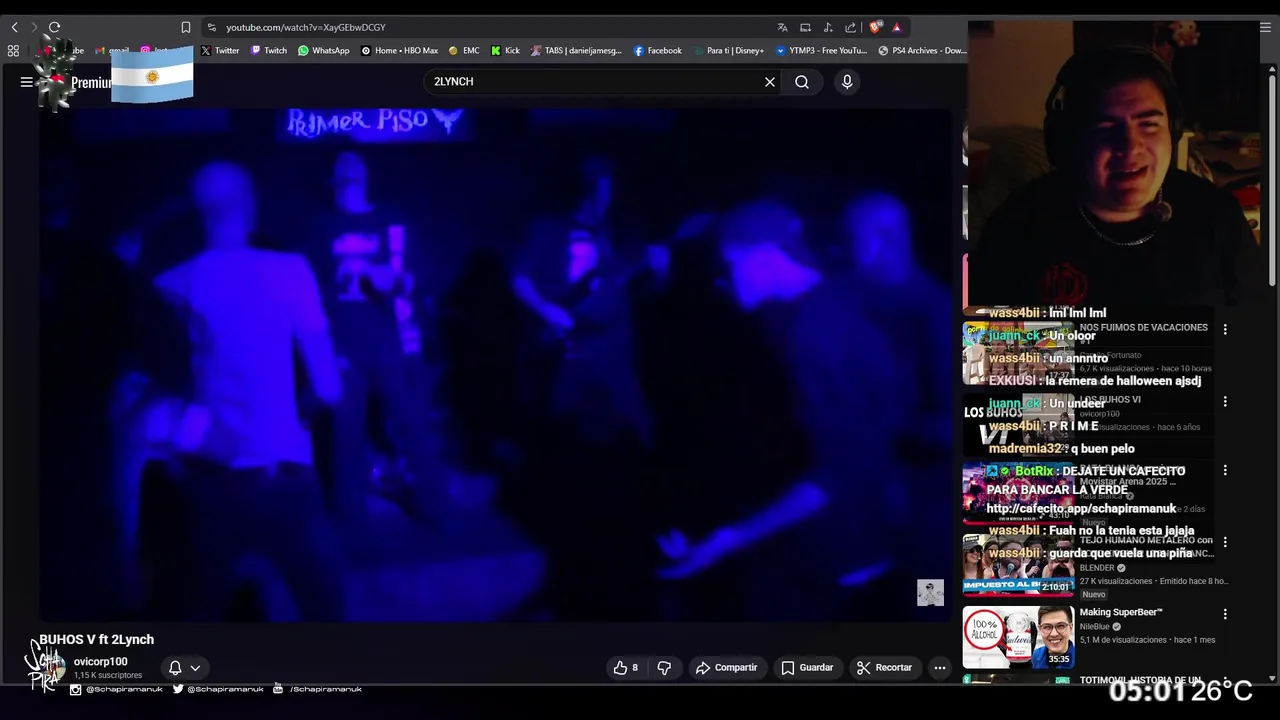Screen dimensions: 1280x720
Task: Open the Para ti Disney+ bookmark
Action: (728, 50)
